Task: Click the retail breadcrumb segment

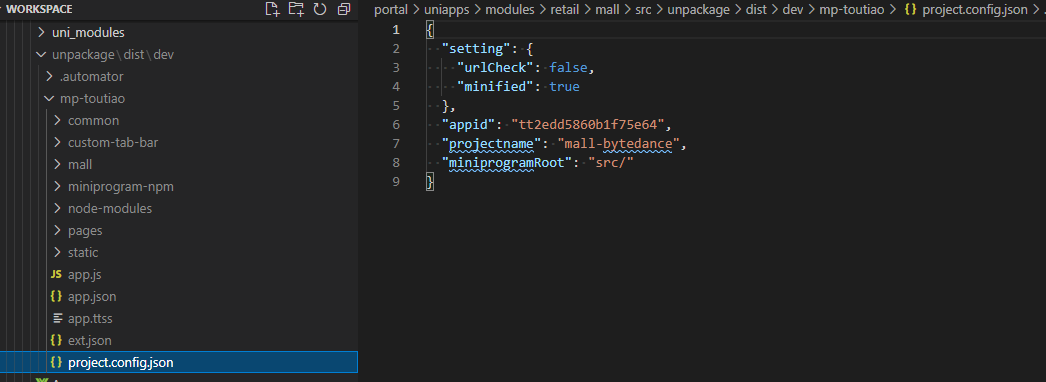Action: click(x=564, y=9)
